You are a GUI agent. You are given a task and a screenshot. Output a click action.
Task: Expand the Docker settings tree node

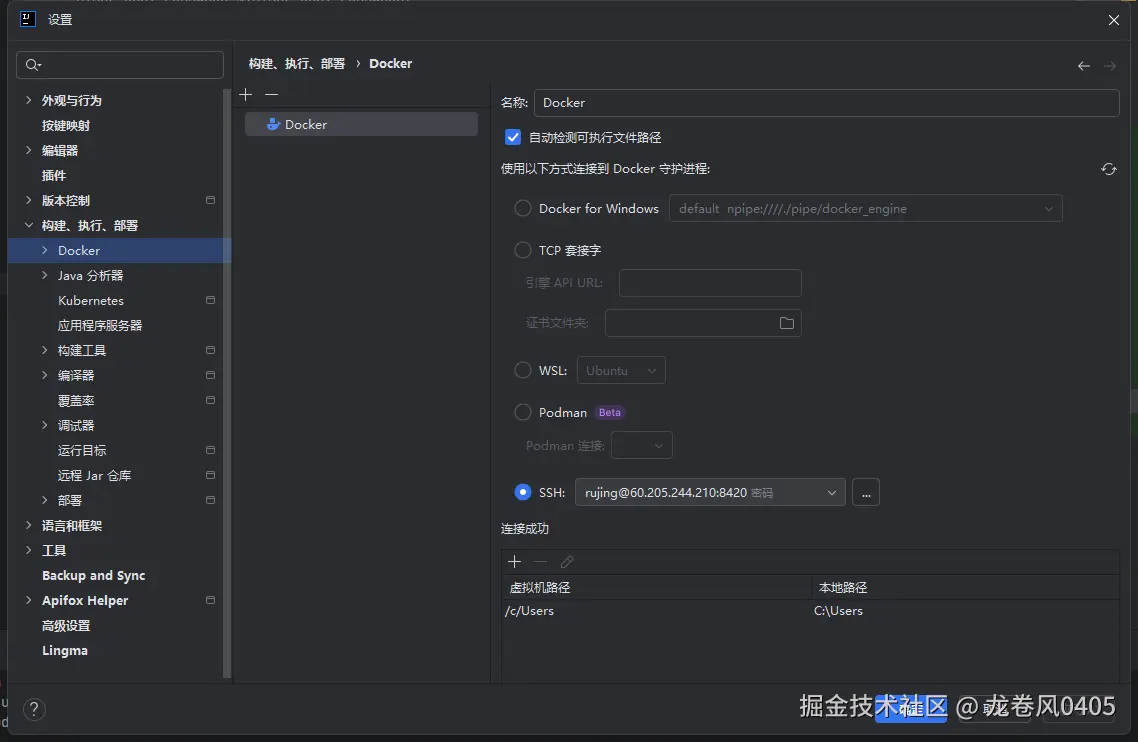pos(44,250)
